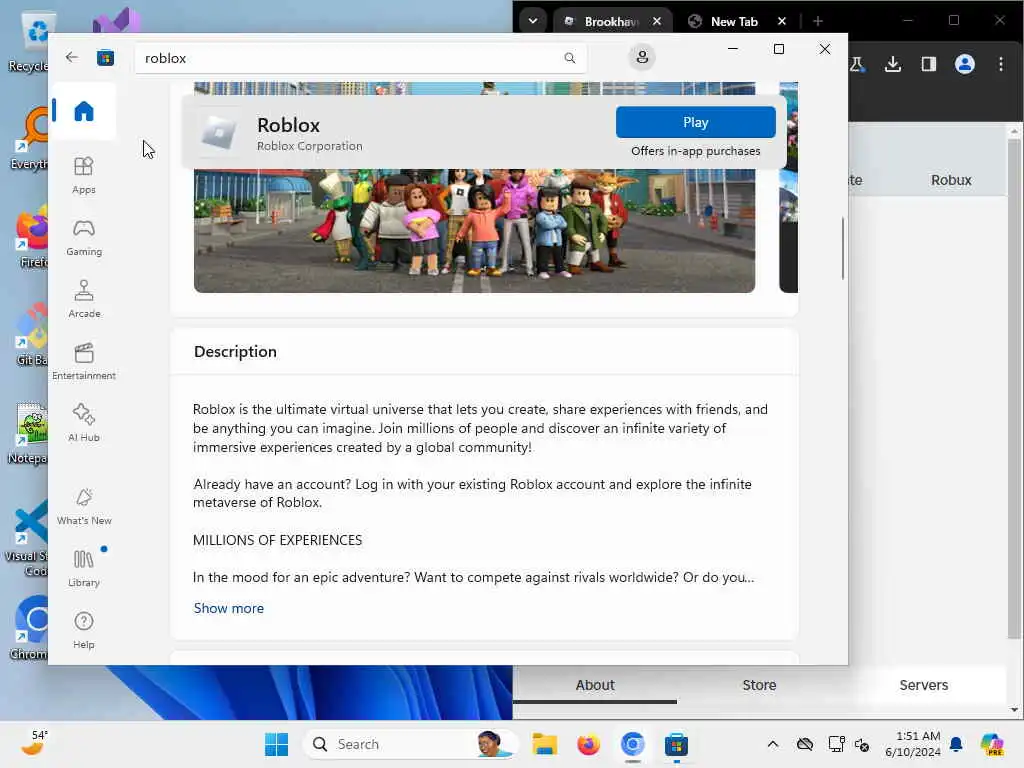Click the Roblox app logo icon
Viewport: 1024px width, 768px height.
point(219,133)
